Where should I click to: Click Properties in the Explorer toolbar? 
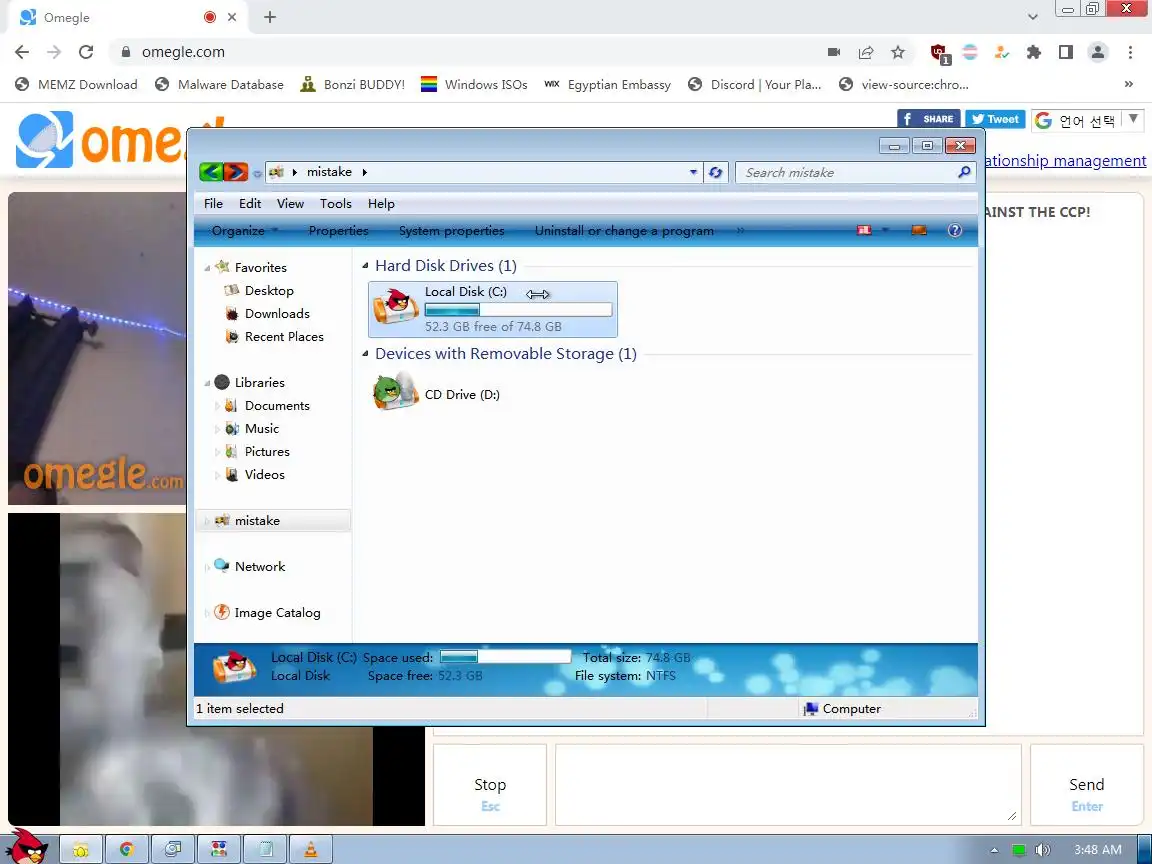tap(338, 231)
